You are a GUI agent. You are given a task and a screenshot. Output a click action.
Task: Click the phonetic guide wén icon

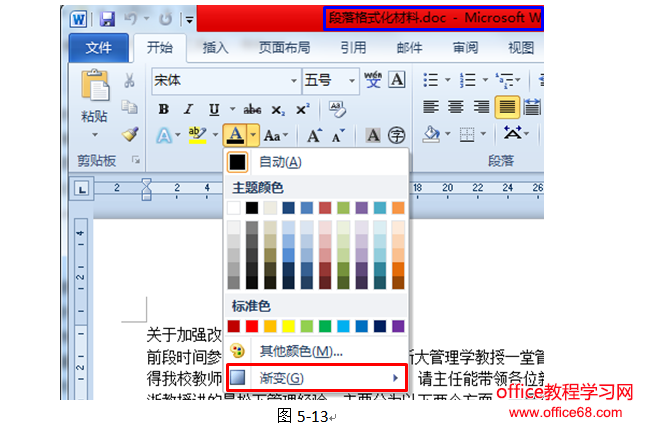(373, 79)
